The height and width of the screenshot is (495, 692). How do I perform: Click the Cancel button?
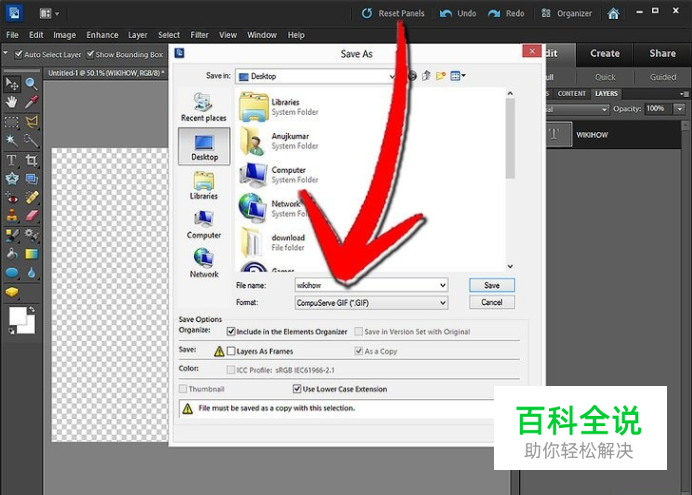click(x=492, y=302)
